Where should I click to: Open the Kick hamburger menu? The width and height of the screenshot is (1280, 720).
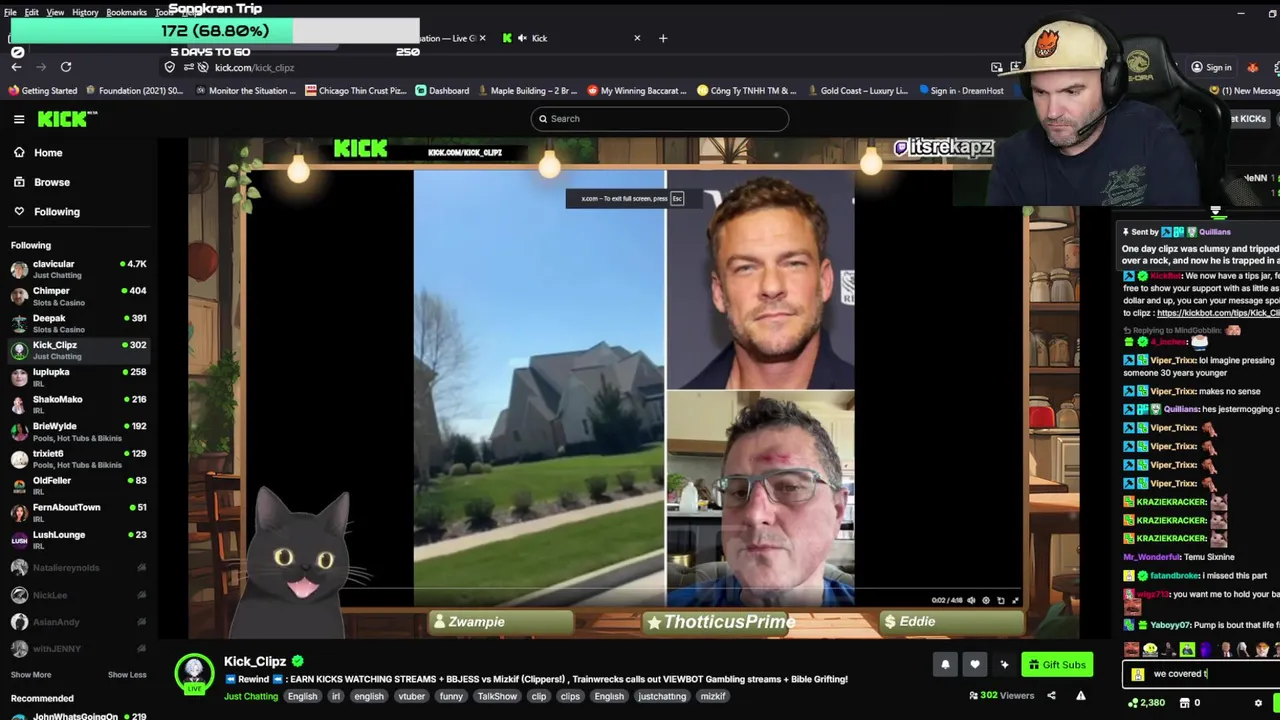[19, 119]
